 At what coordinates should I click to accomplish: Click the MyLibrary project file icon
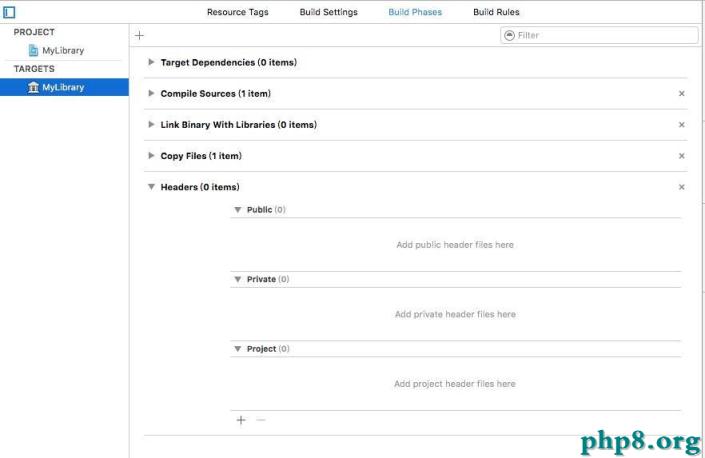tap(33, 50)
